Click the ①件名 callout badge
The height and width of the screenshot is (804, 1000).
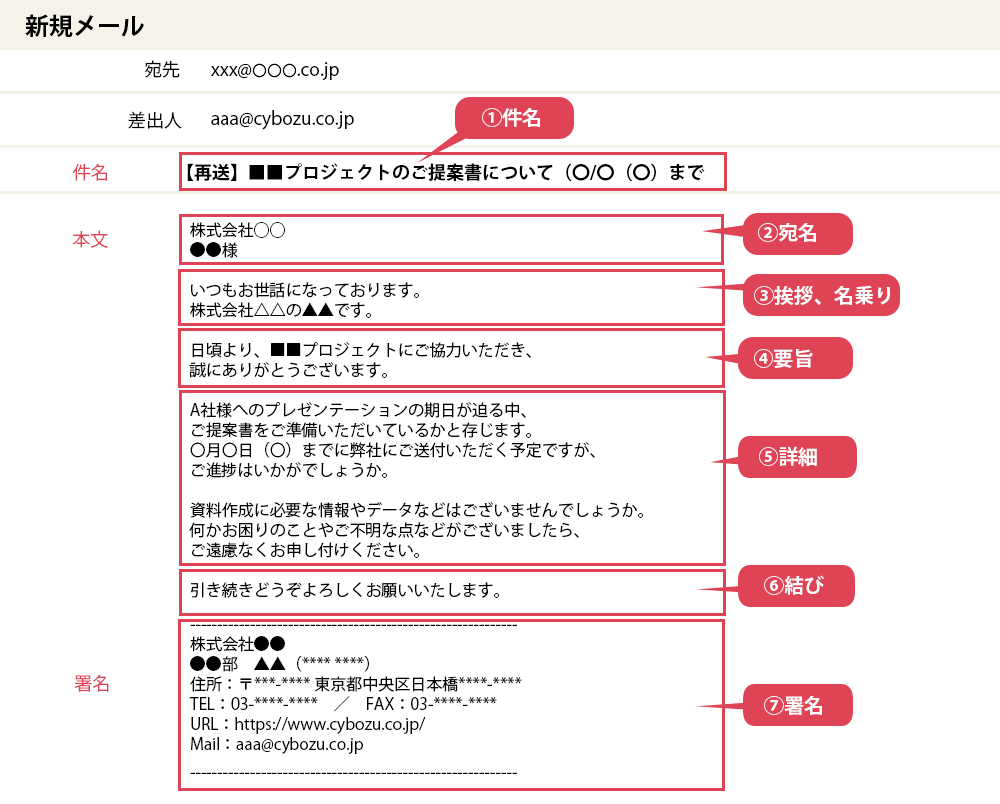click(x=514, y=118)
